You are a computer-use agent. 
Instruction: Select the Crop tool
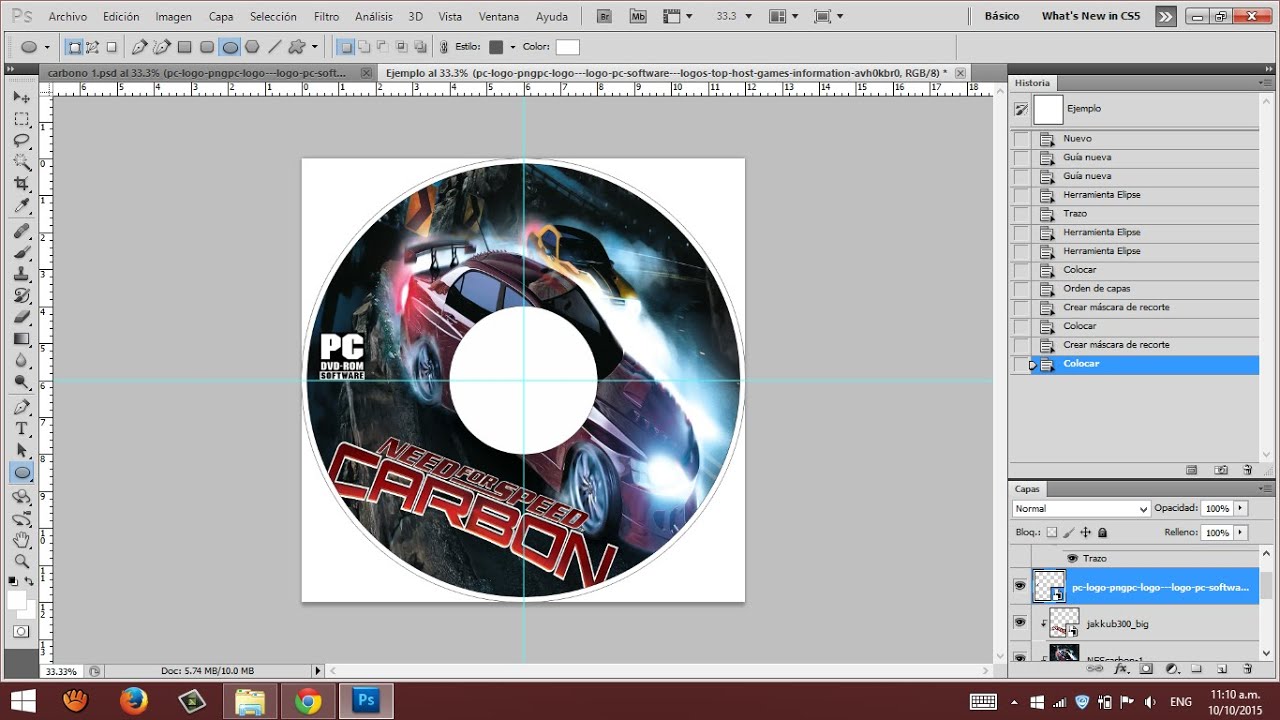21,184
